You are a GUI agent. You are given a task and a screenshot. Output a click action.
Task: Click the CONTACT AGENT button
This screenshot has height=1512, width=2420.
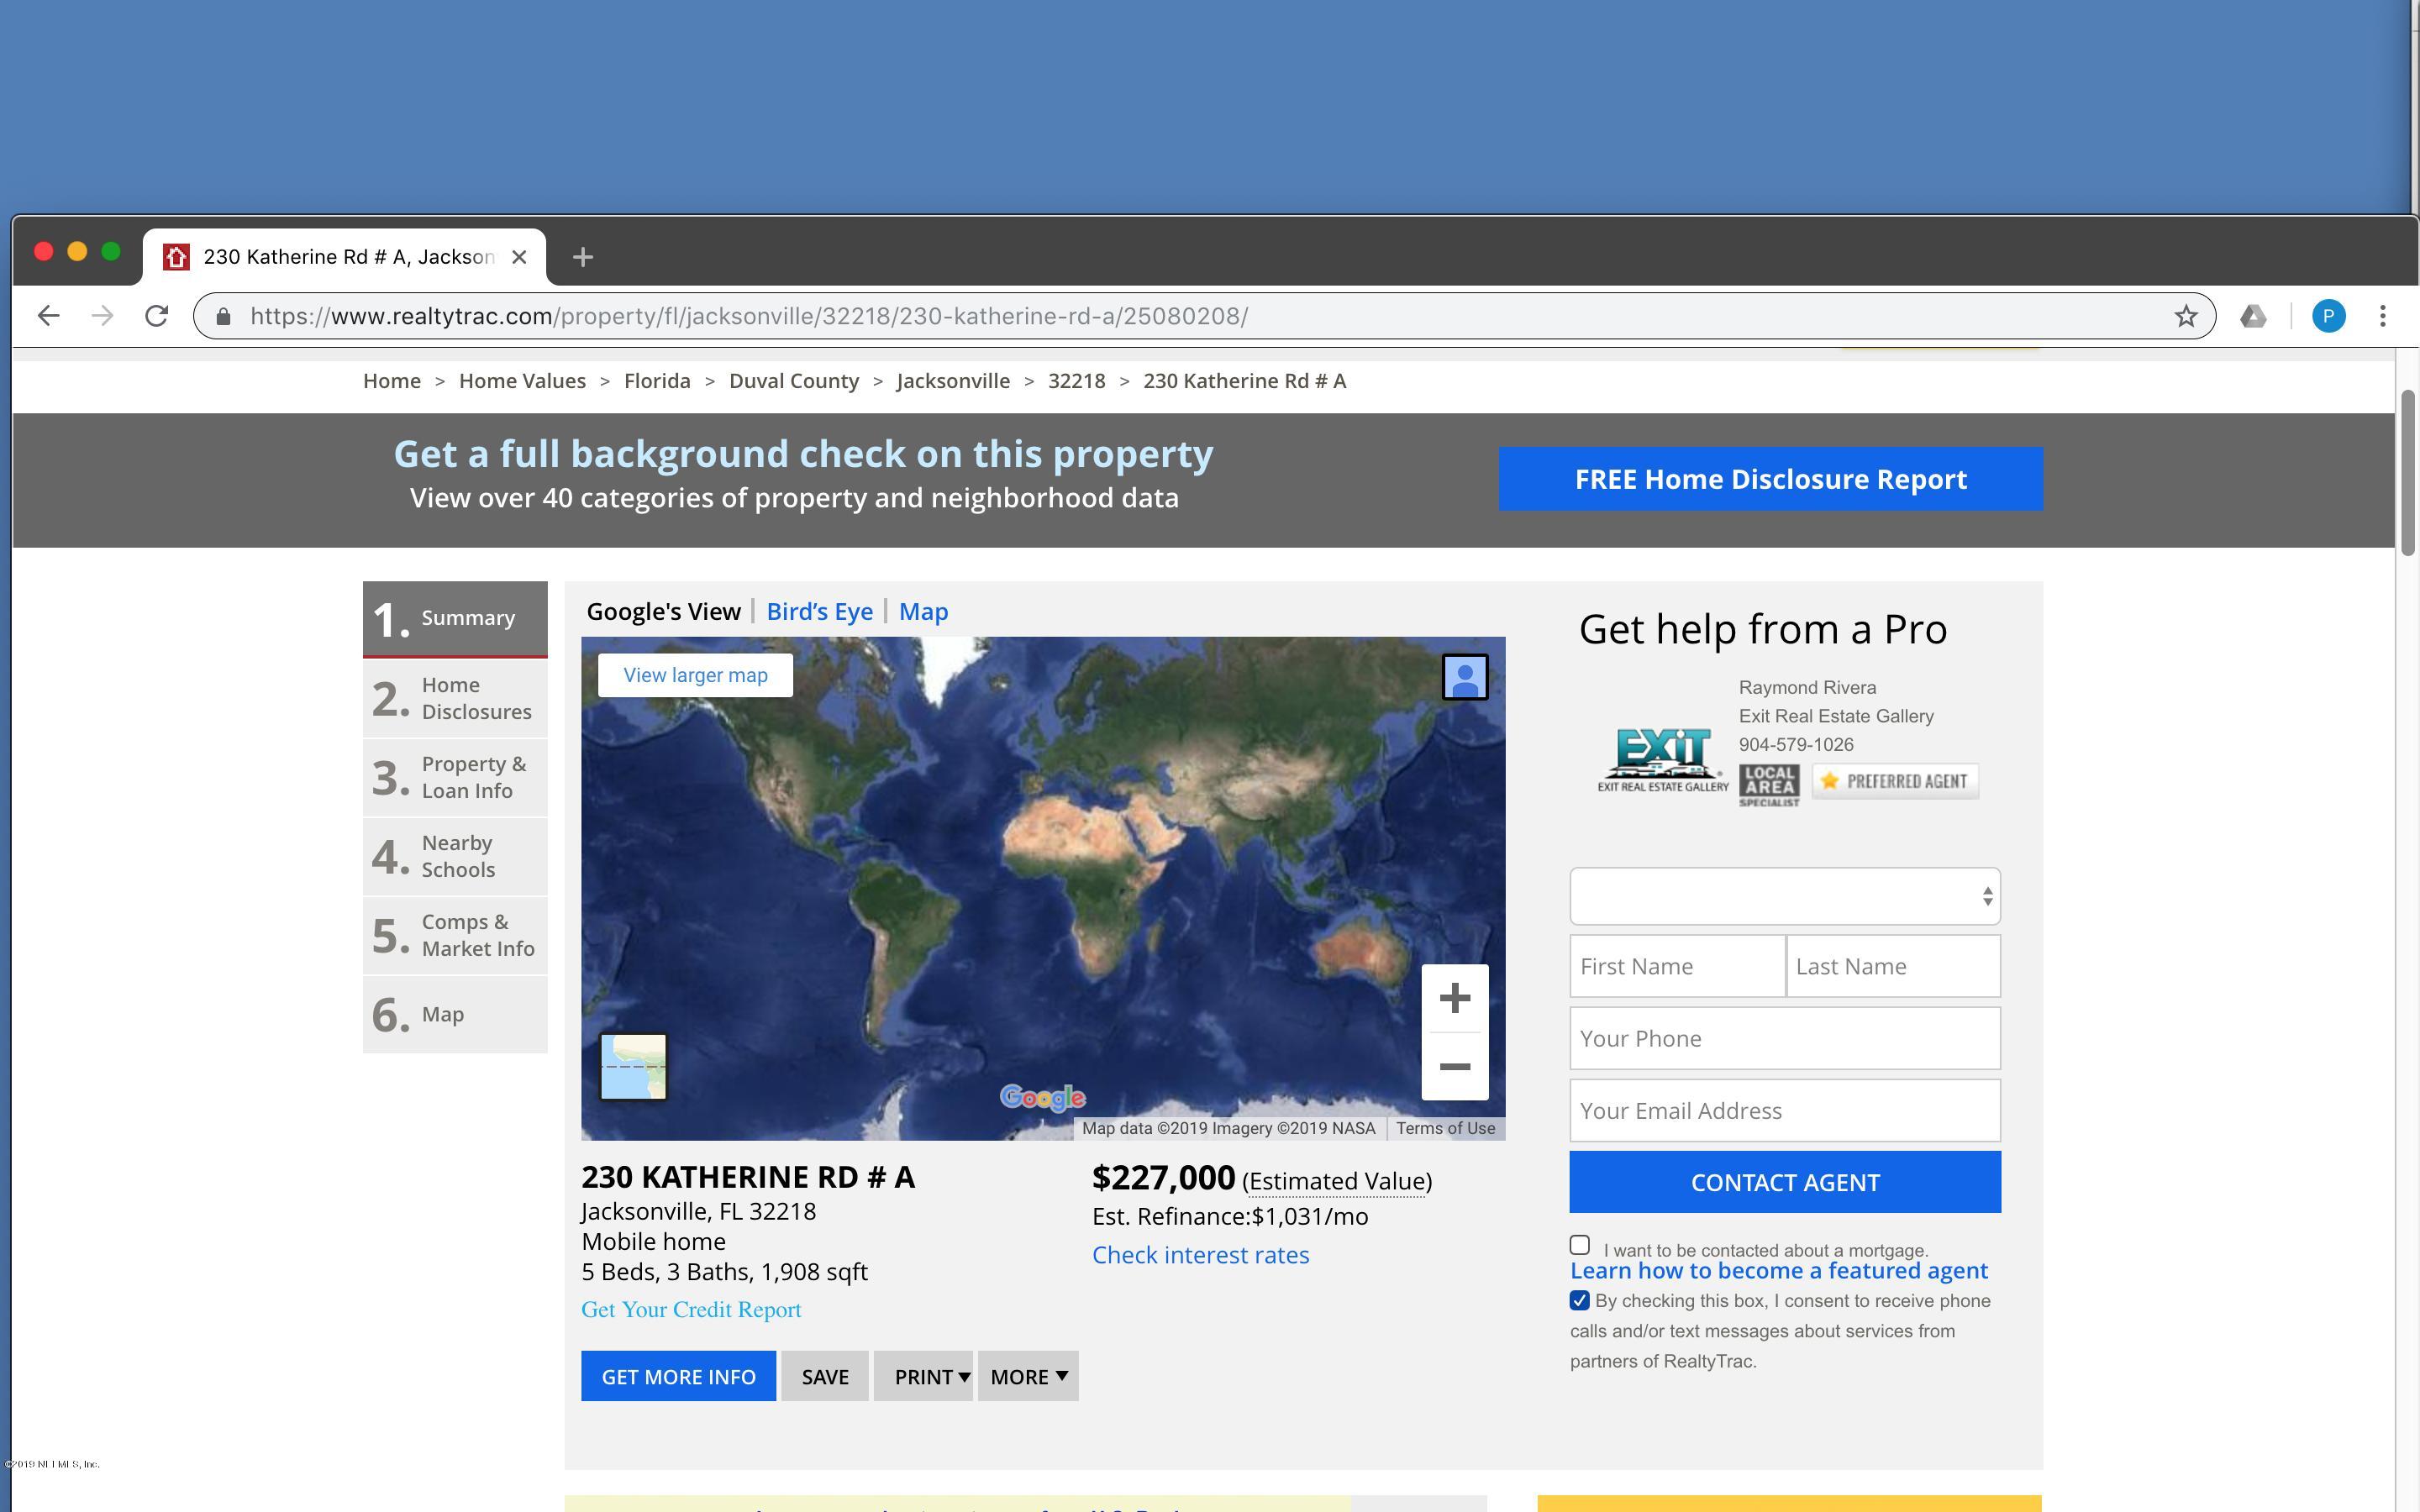click(1785, 1182)
